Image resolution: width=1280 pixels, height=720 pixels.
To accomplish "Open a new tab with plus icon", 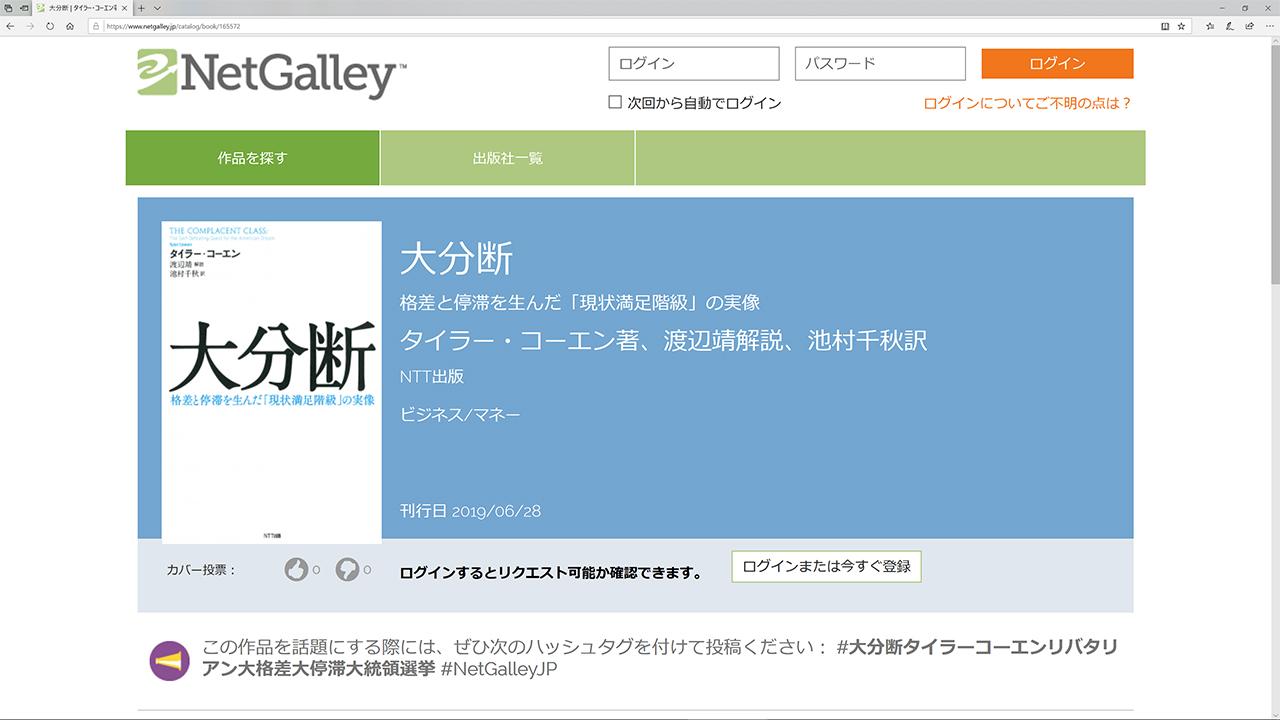I will tap(142, 8).
